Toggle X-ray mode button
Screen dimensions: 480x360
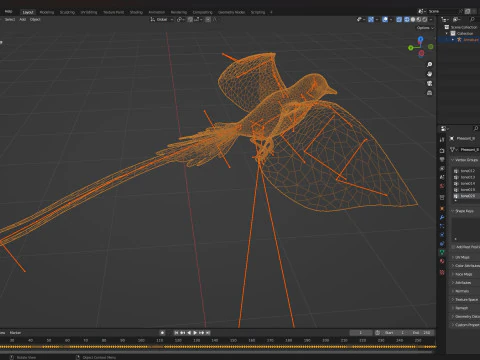[x=399, y=20]
